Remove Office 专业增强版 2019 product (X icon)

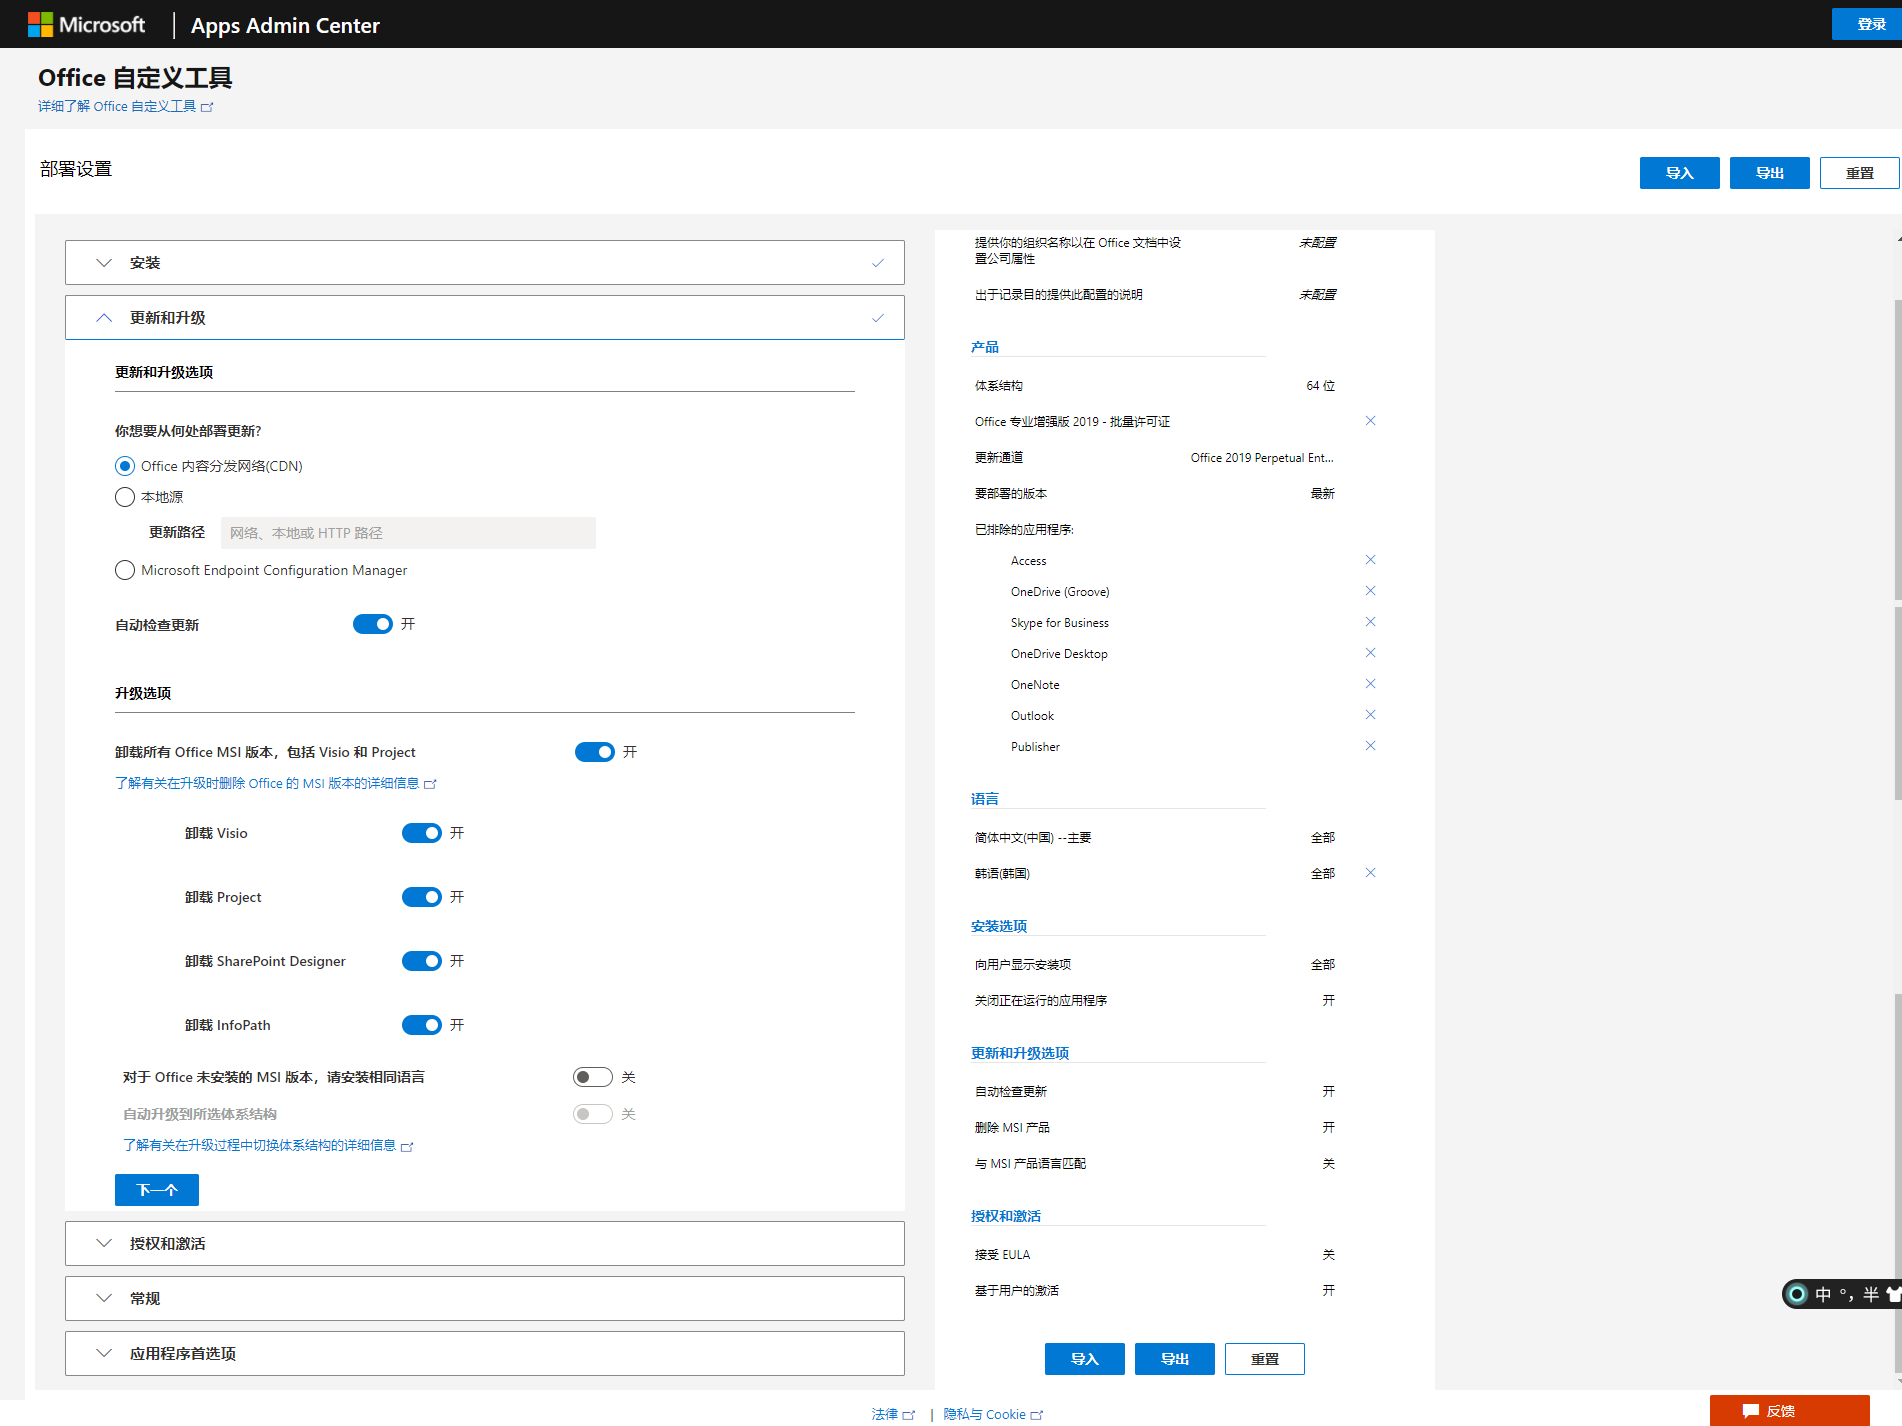1370,421
